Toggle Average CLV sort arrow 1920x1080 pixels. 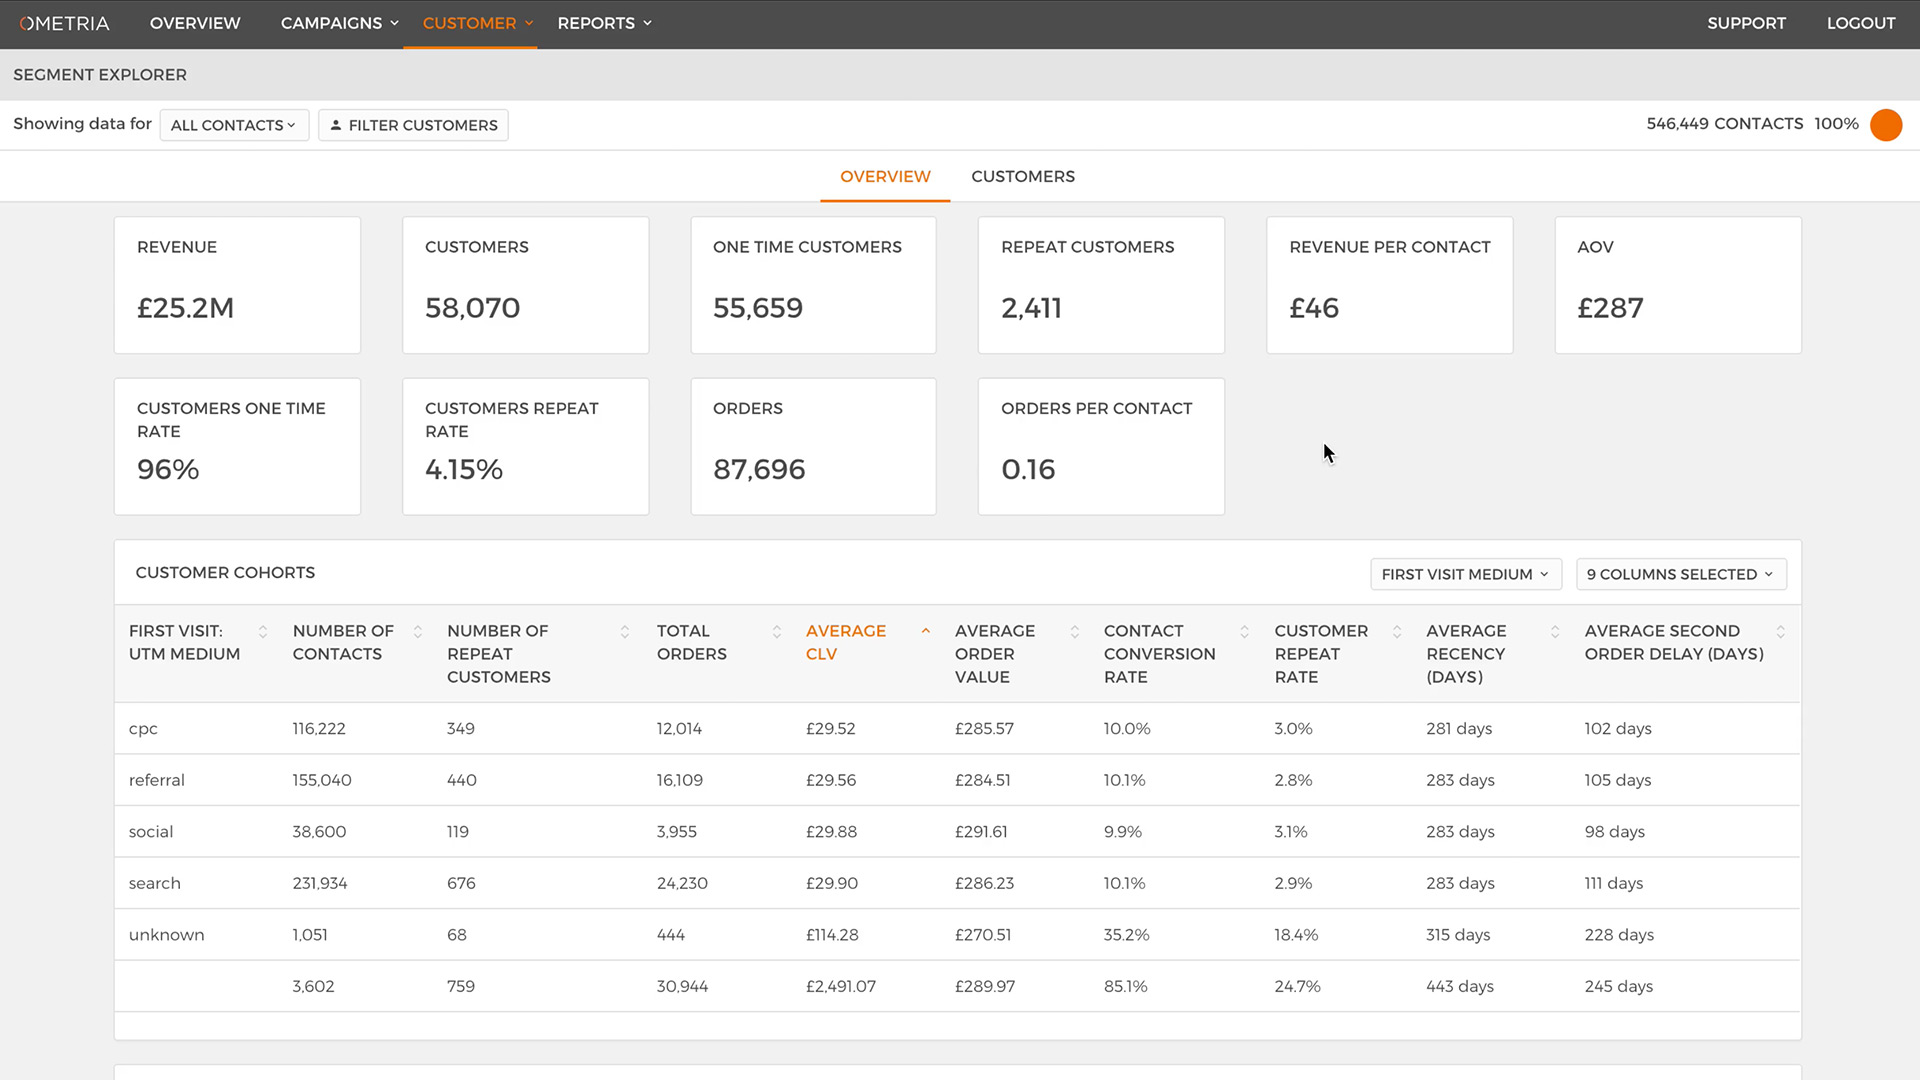pyautogui.click(x=926, y=631)
